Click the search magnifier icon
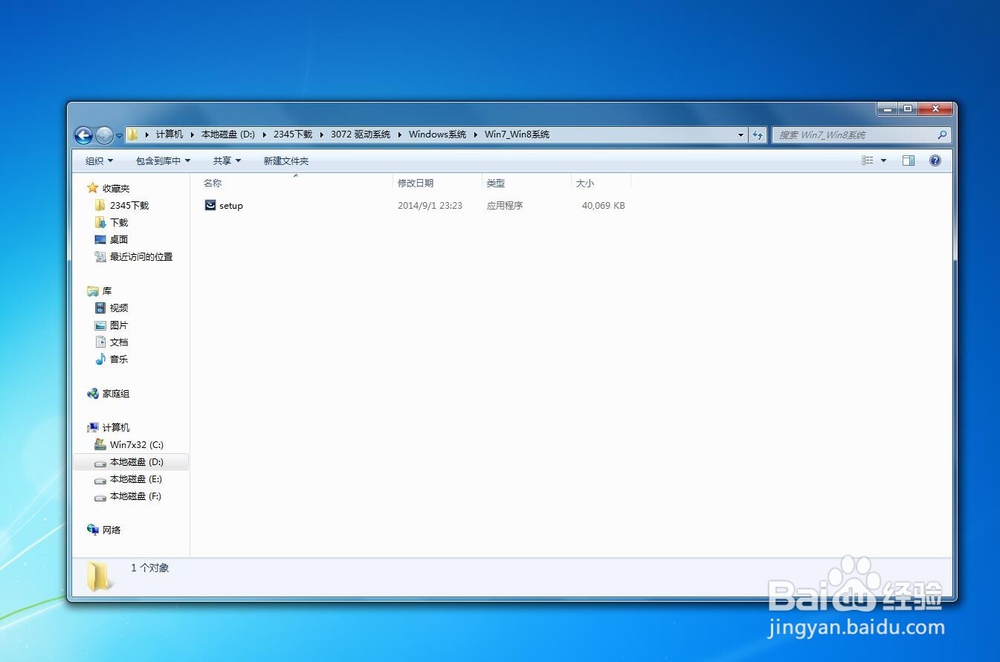 point(941,135)
